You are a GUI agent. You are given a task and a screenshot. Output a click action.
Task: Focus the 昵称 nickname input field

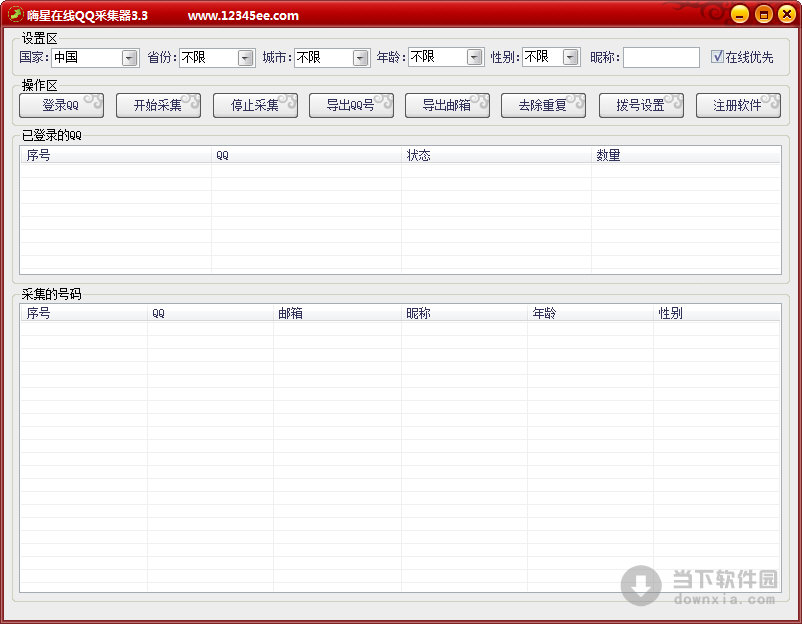click(x=661, y=57)
